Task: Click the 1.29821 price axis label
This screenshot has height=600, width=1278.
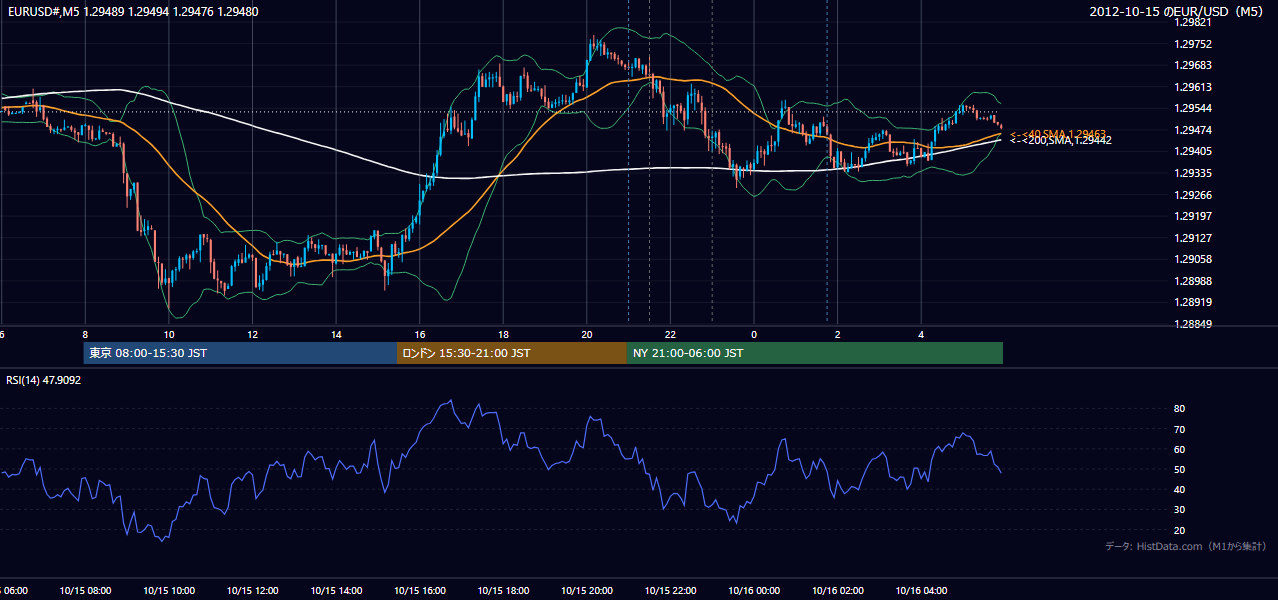Action: pyautogui.click(x=1194, y=22)
